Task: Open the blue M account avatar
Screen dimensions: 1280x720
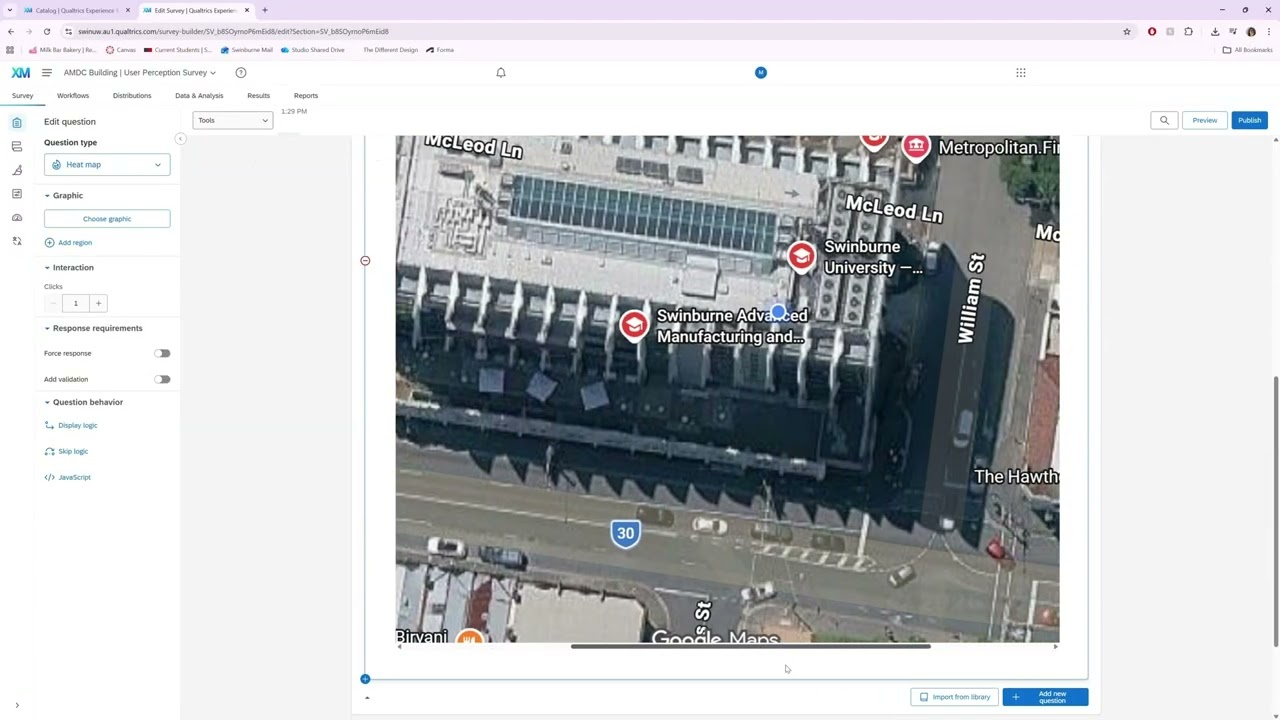Action: click(x=761, y=73)
